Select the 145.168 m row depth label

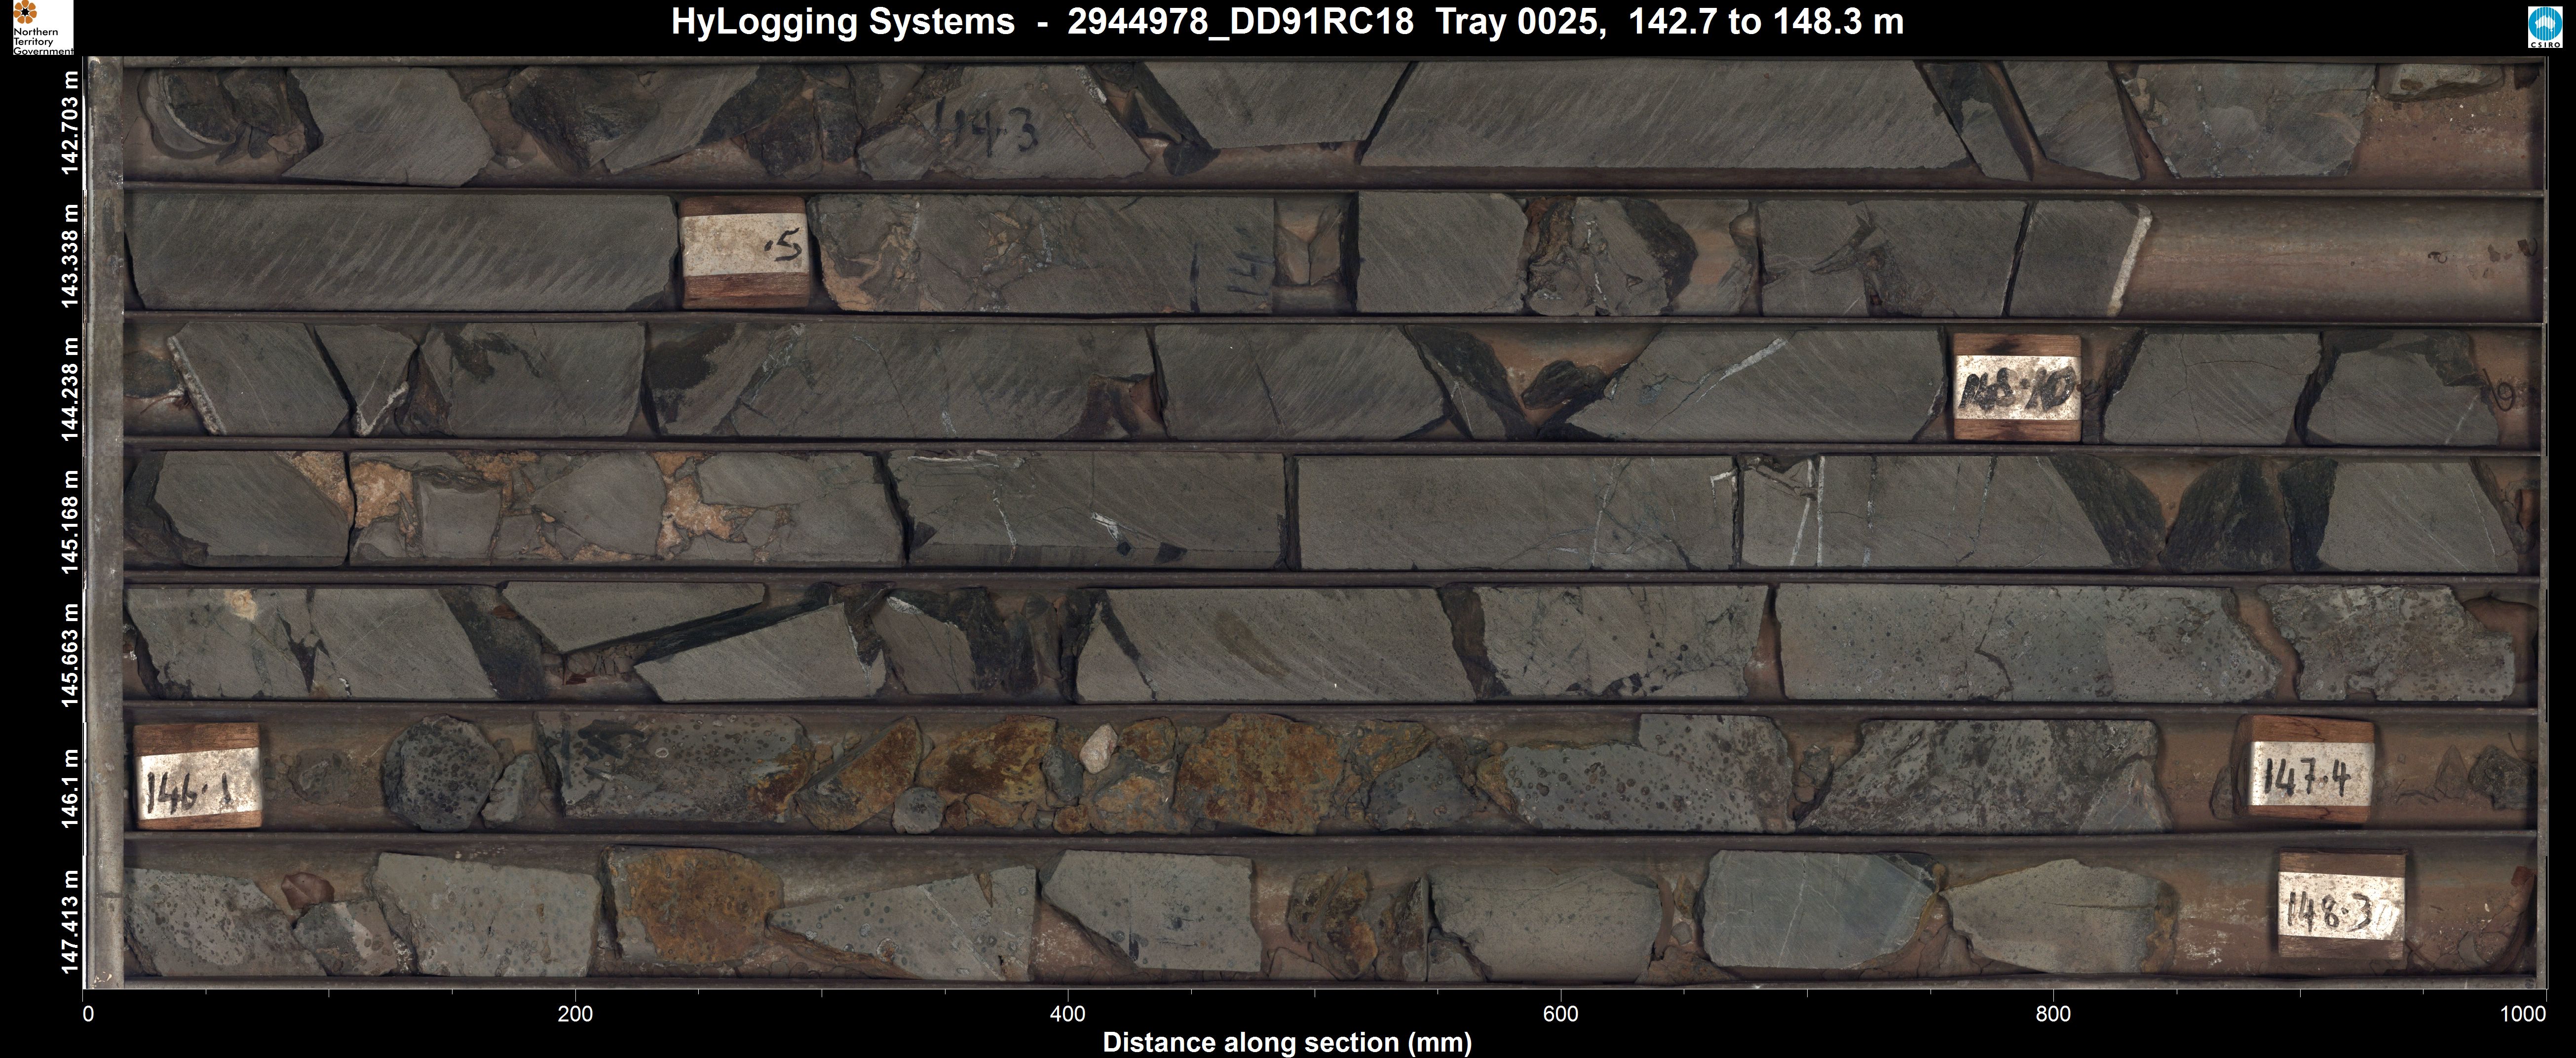click(x=70, y=521)
